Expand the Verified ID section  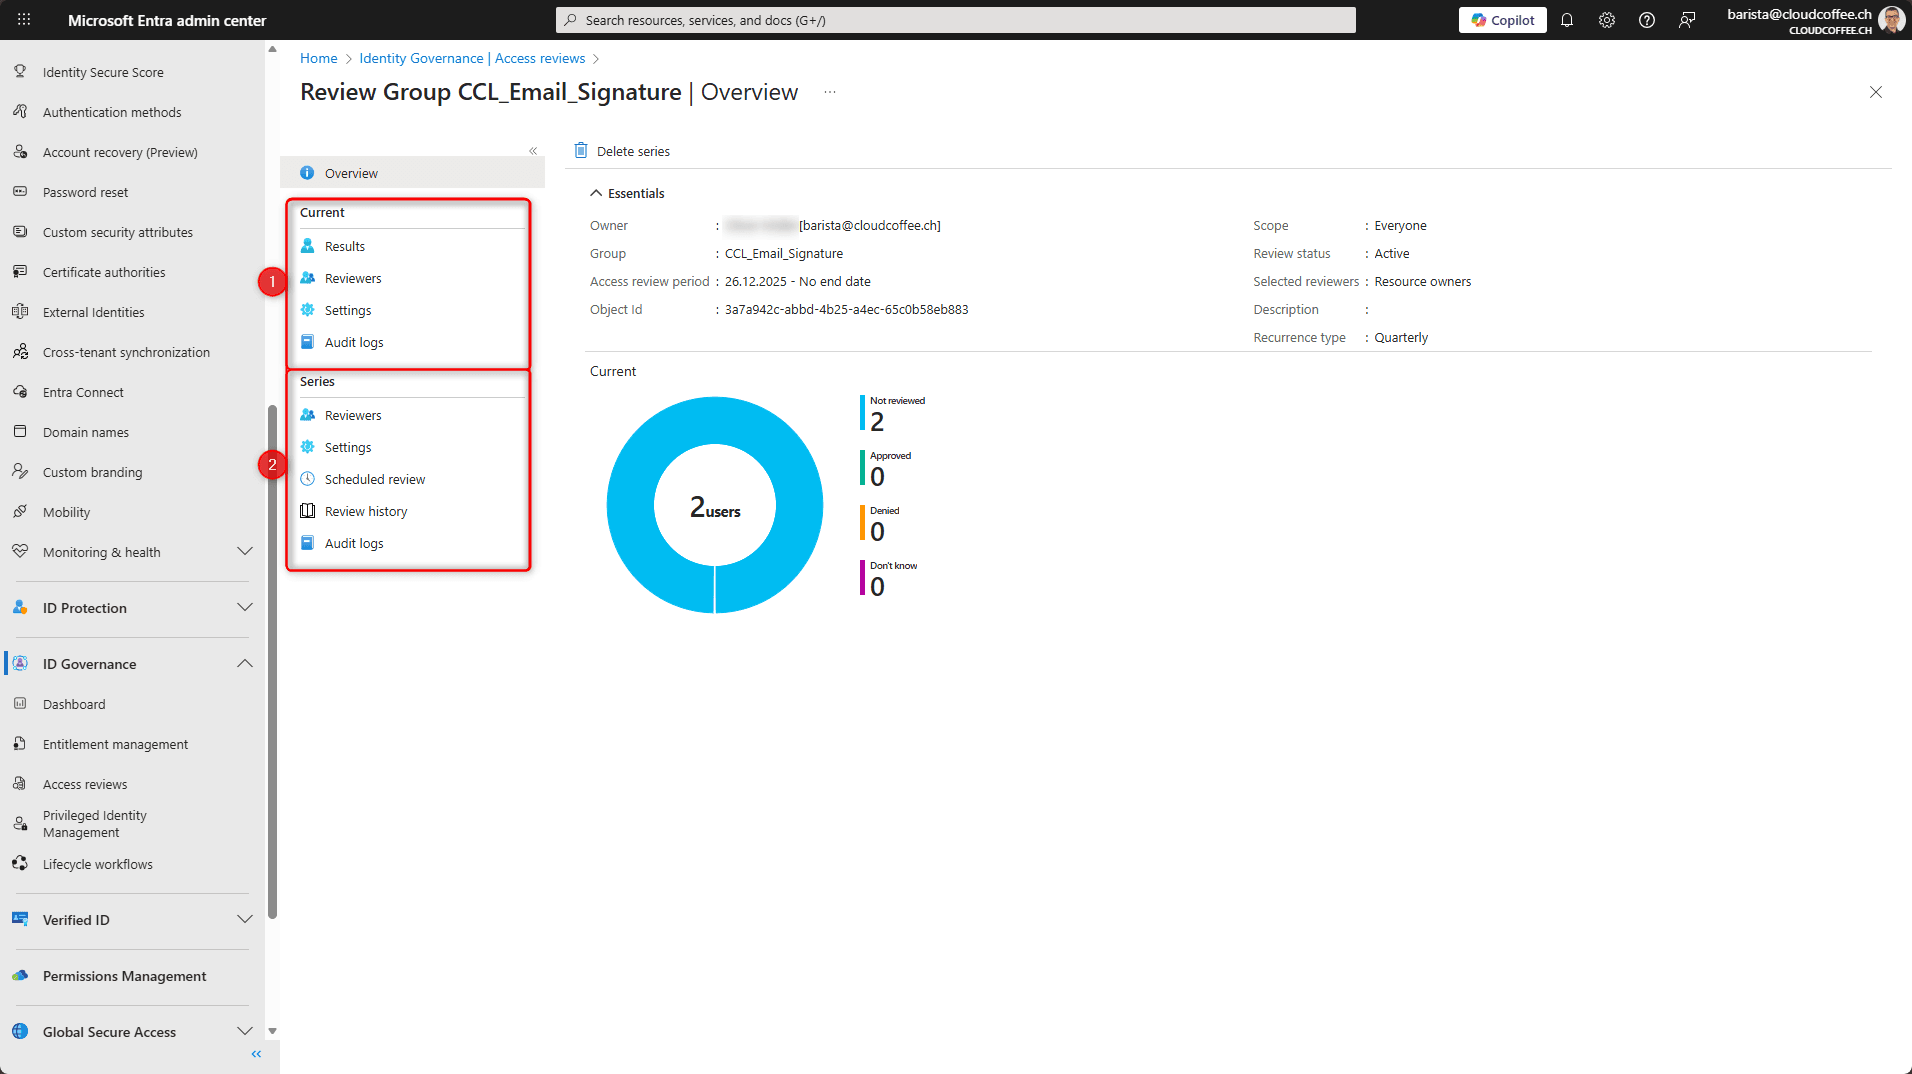point(244,920)
